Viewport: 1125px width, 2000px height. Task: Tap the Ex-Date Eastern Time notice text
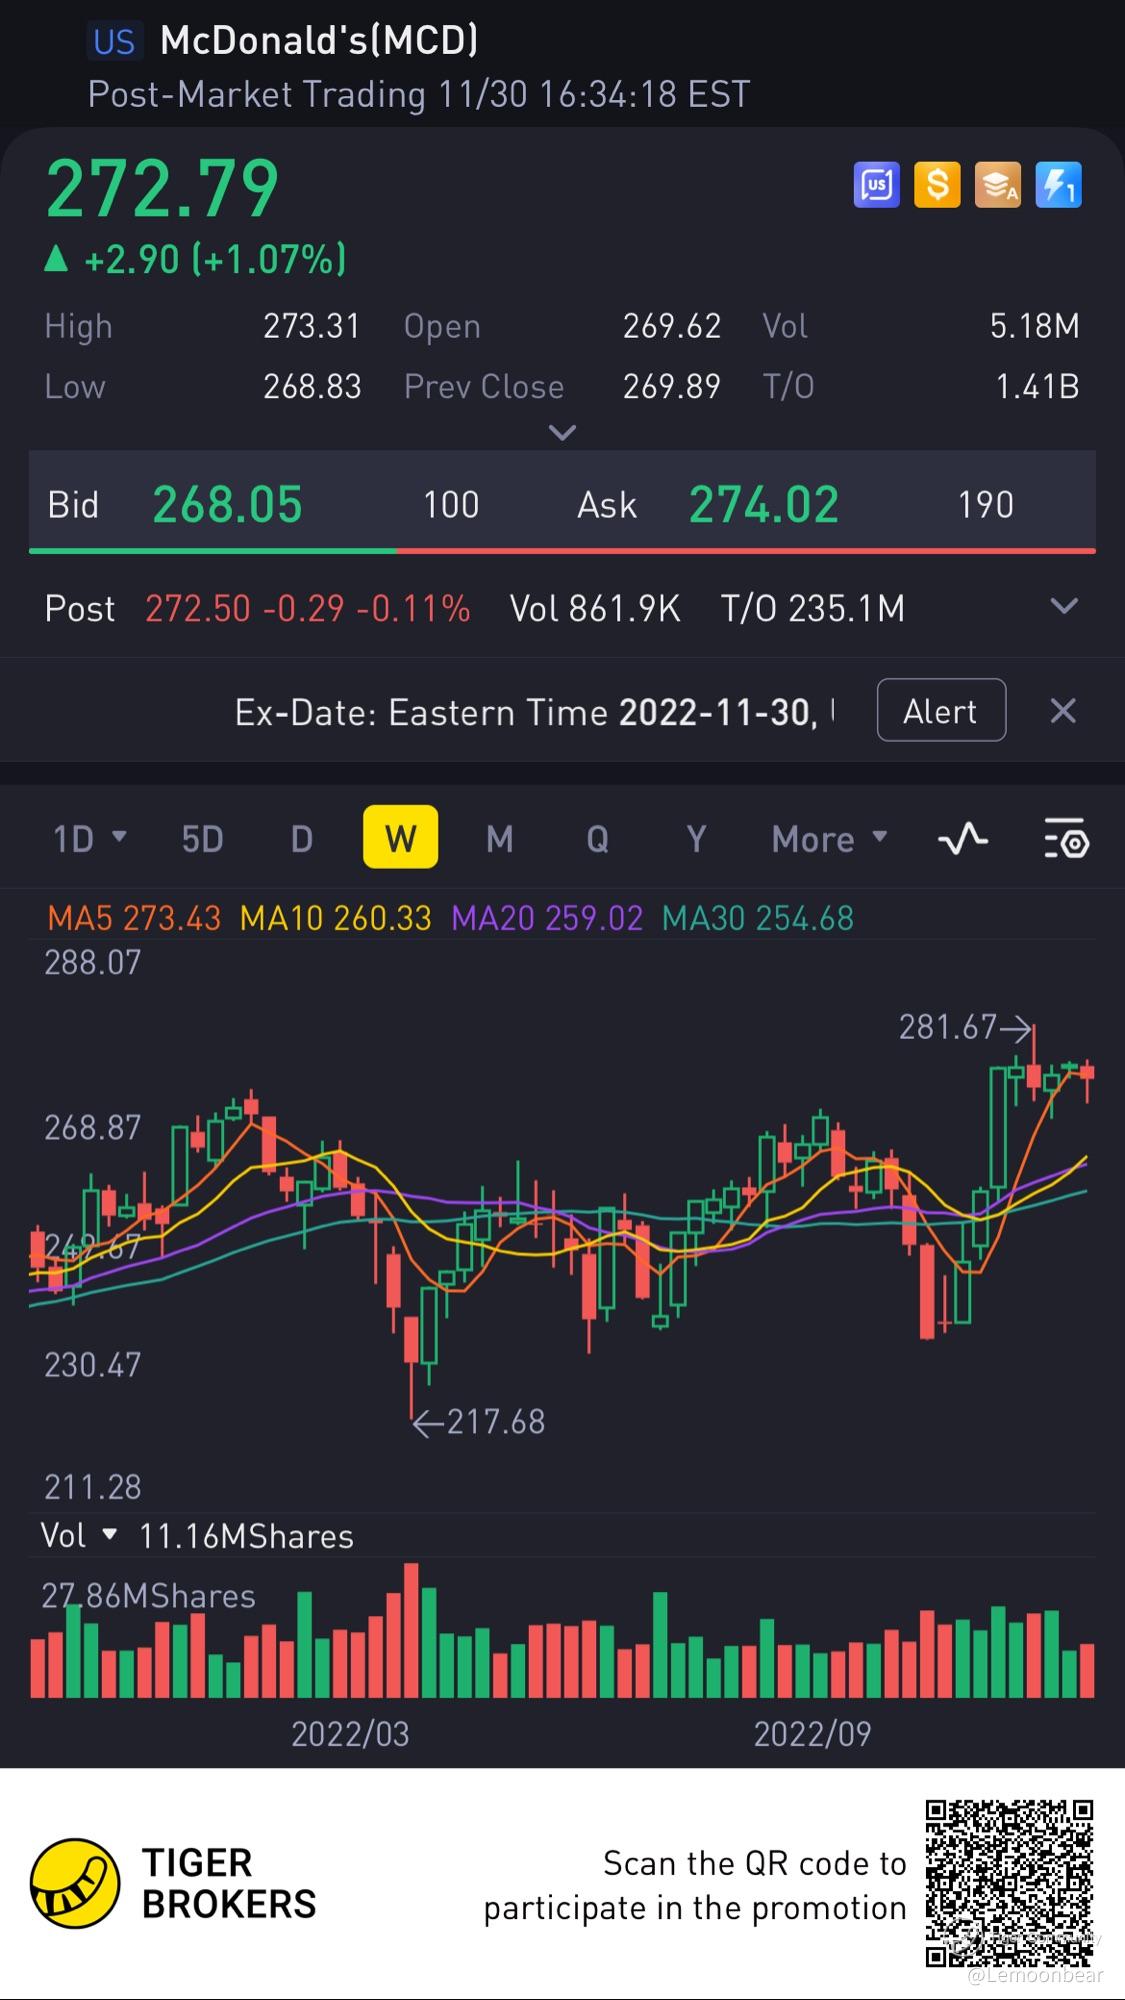pos(534,712)
